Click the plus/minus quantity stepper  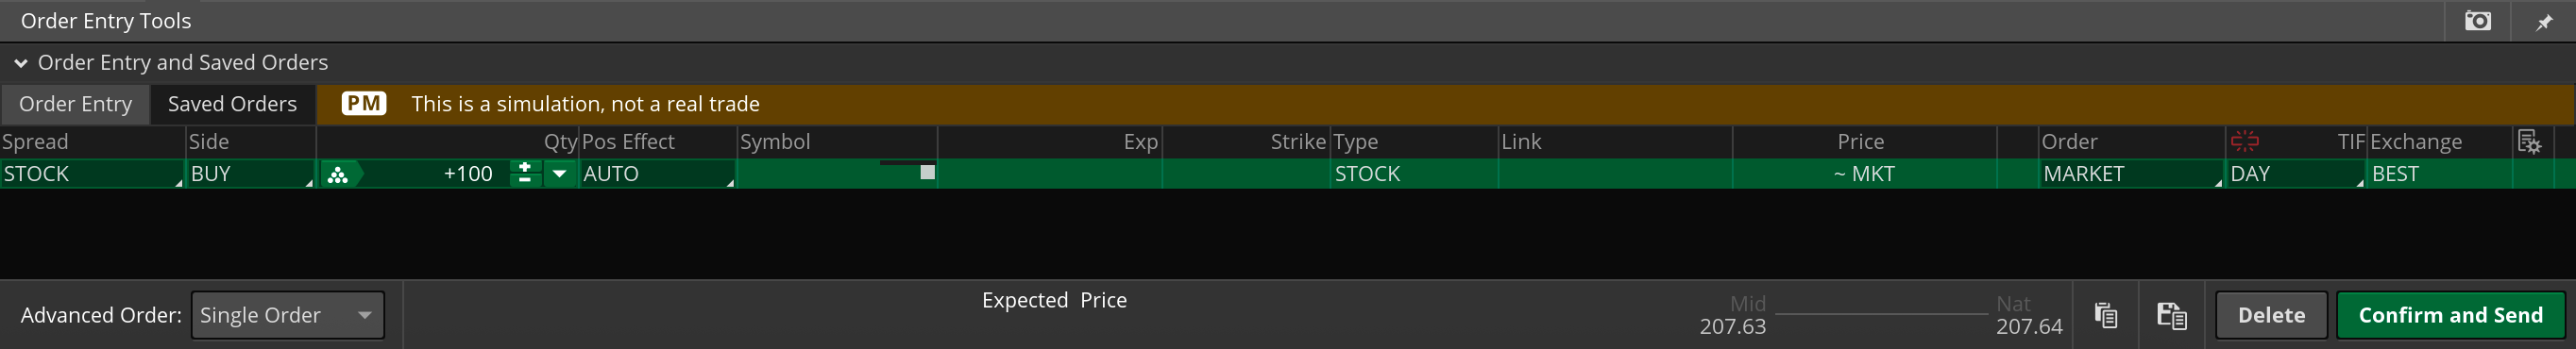click(525, 173)
